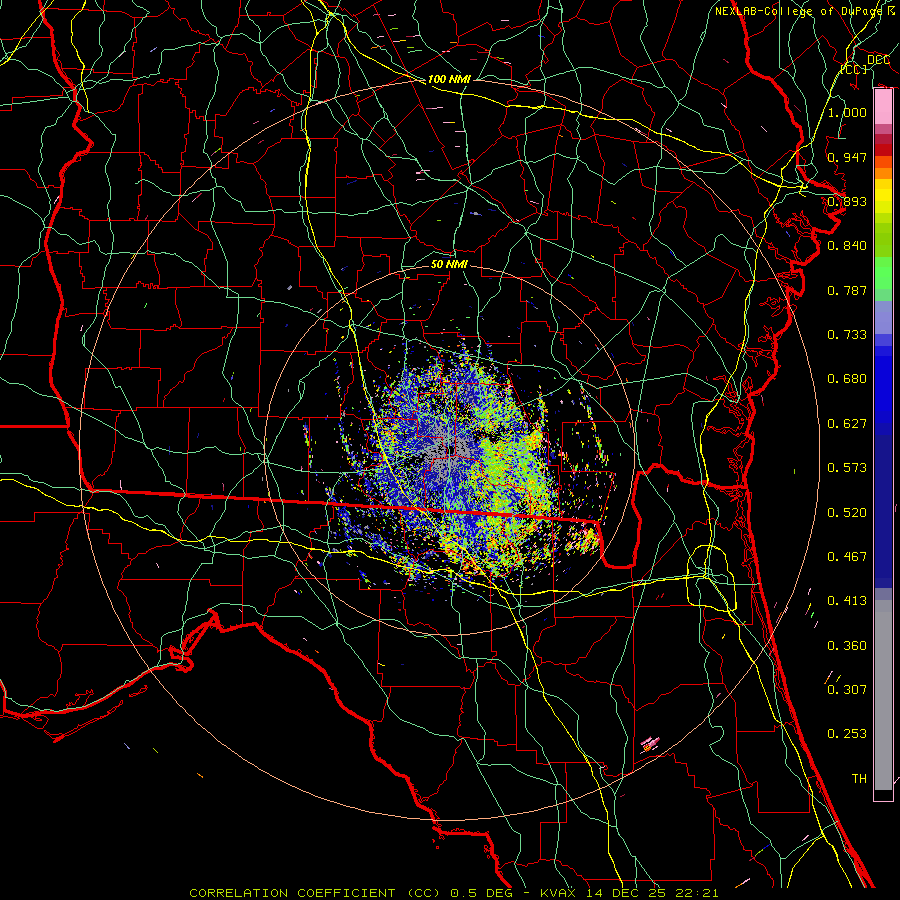Click the 50 NMI range ring label
Image resolution: width=900 pixels, height=900 pixels.
[449, 264]
